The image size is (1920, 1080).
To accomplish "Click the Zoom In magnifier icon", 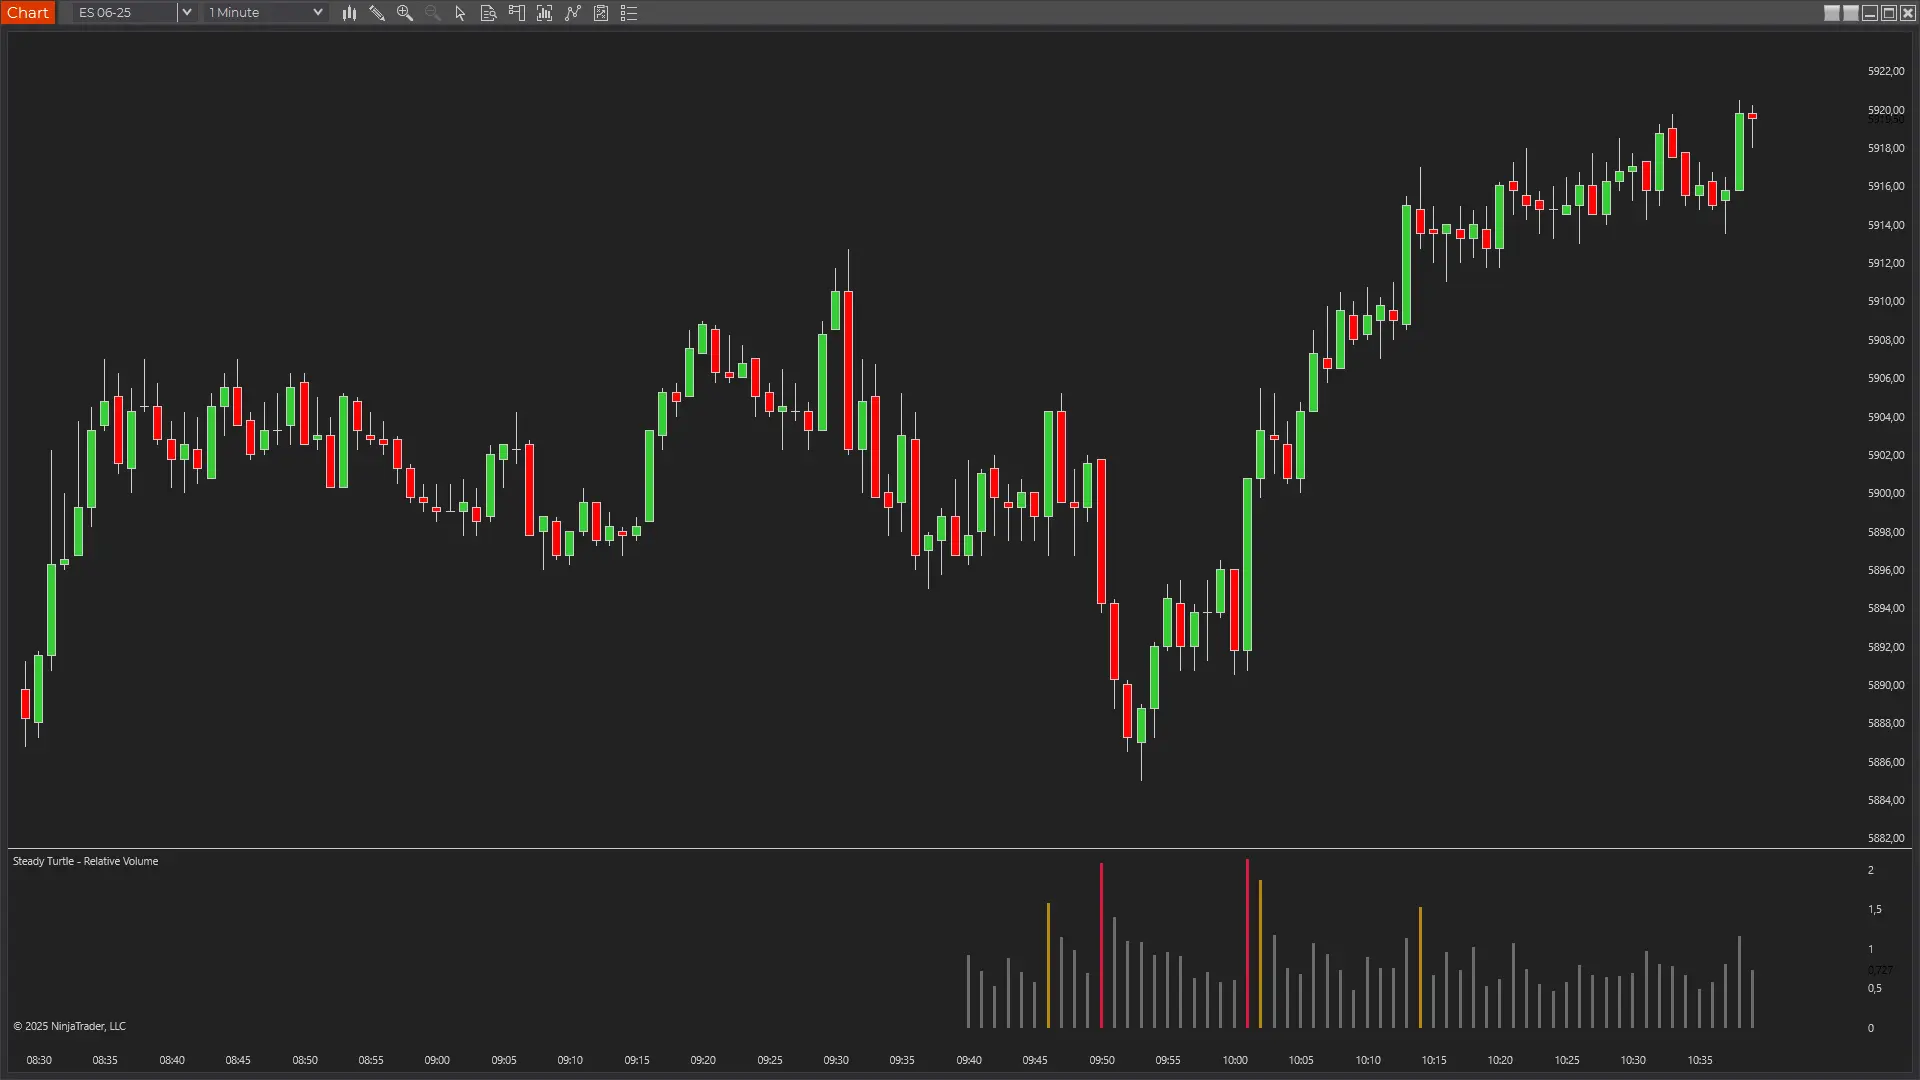I will [405, 13].
